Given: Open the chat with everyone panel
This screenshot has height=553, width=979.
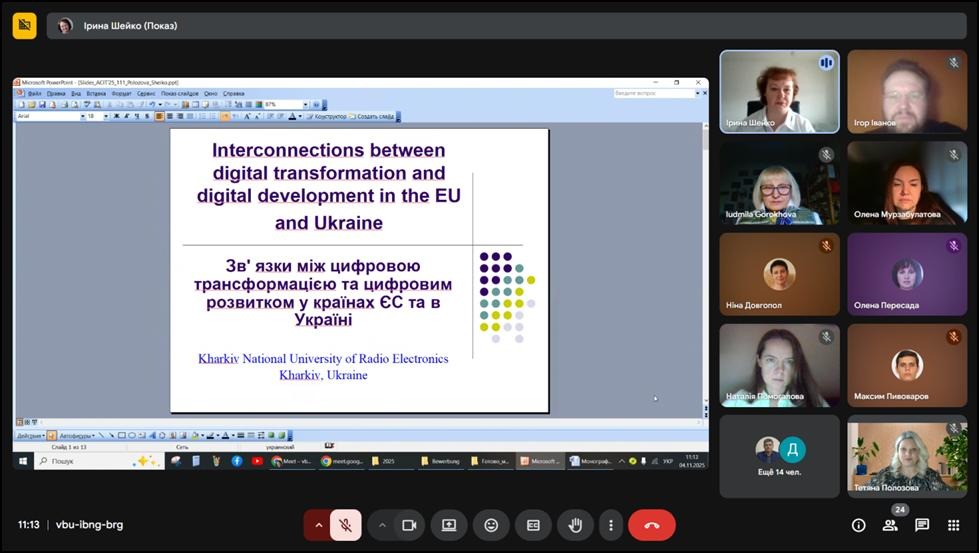Looking at the screenshot, I should coord(922,525).
